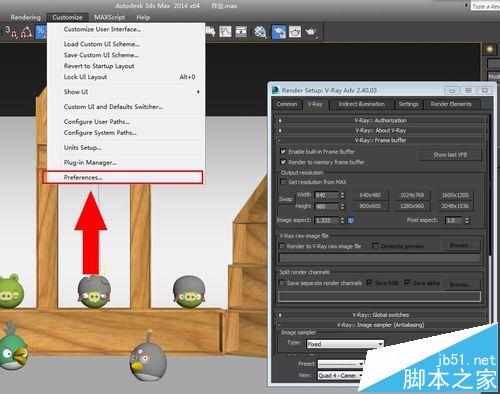Image resolution: width=500 pixels, height=394 pixels.
Task: Open the Image sampler Type dropdown
Action: [345, 344]
